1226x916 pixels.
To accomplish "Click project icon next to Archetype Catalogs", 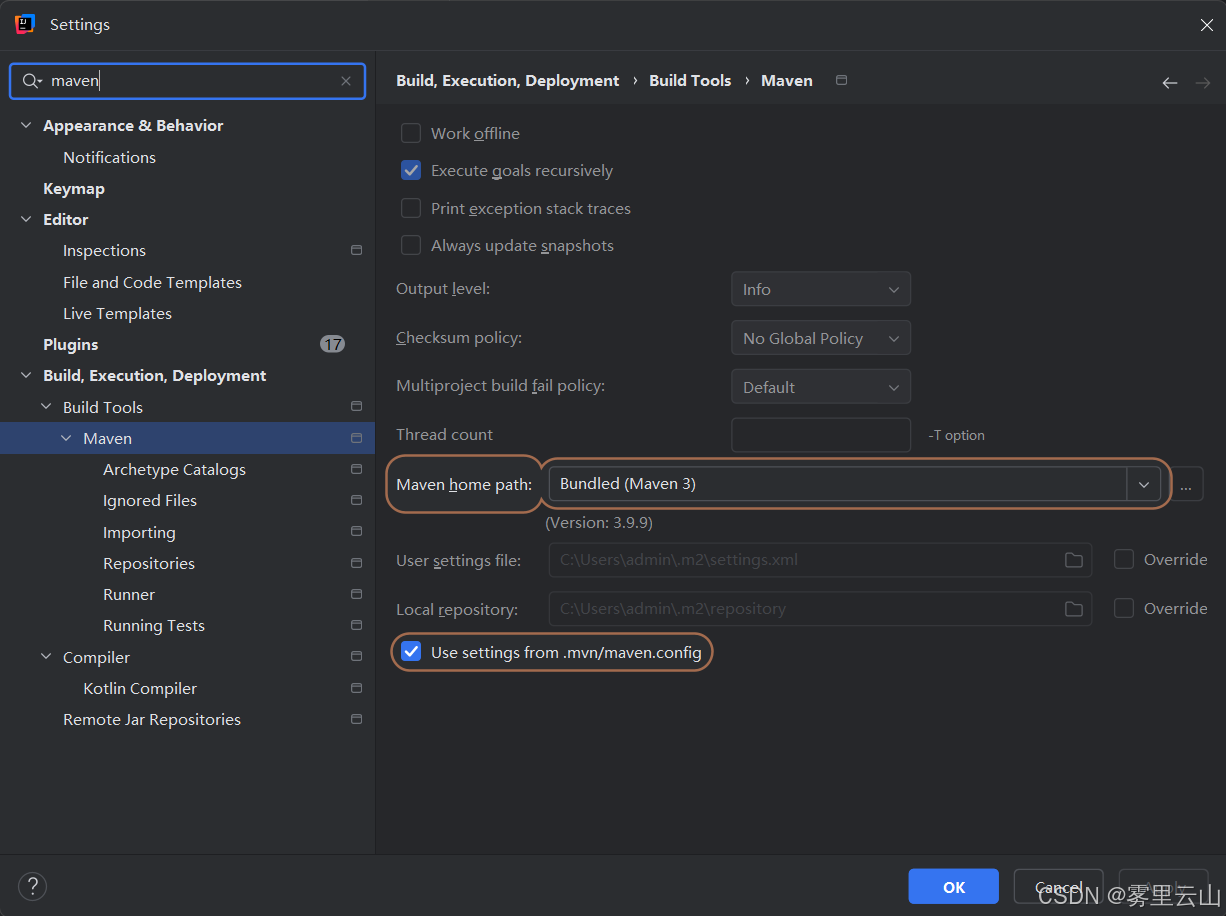I will (x=356, y=469).
